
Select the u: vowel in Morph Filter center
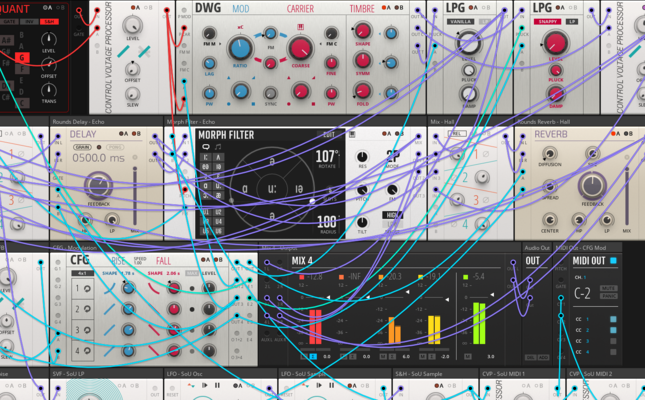[x=272, y=189]
